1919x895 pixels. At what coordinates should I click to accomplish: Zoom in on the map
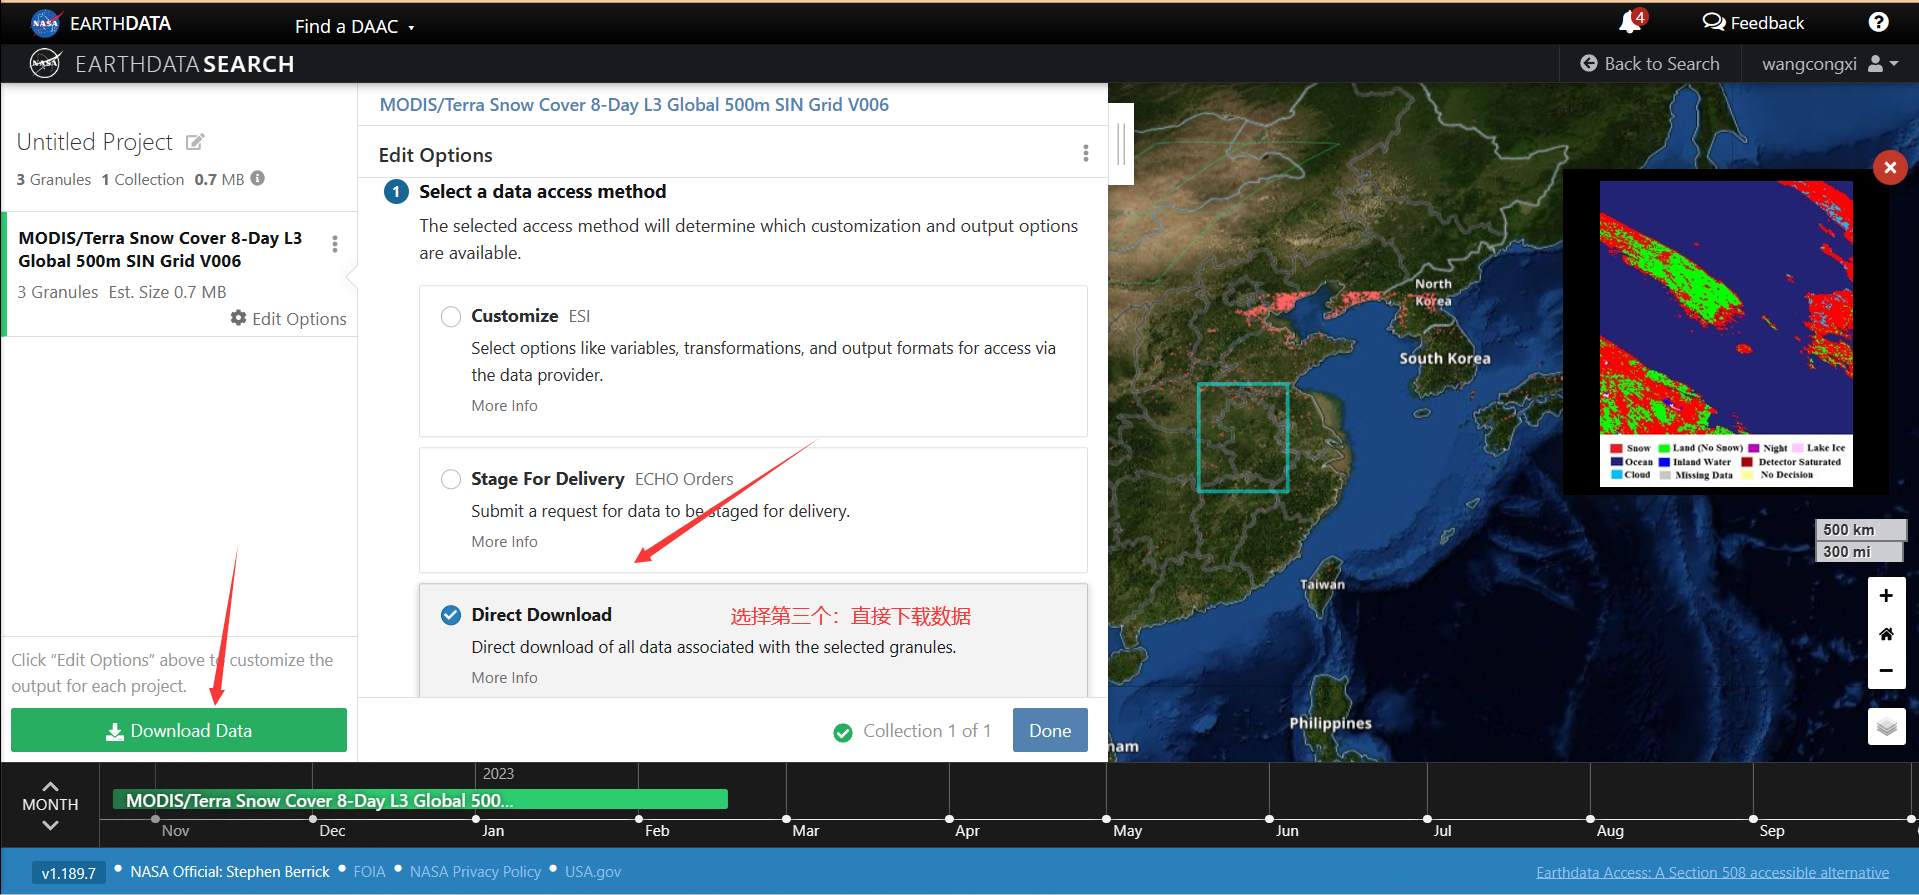coord(1886,596)
